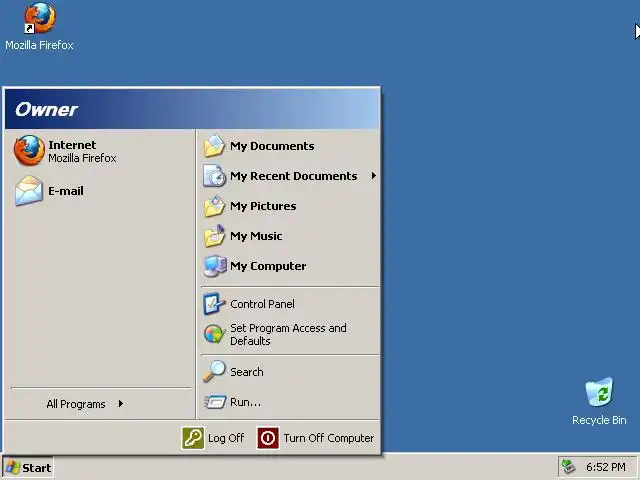The height and width of the screenshot is (480, 640).
Task: Click the My Recent Documents clock icon
Action: pos(214,176)
